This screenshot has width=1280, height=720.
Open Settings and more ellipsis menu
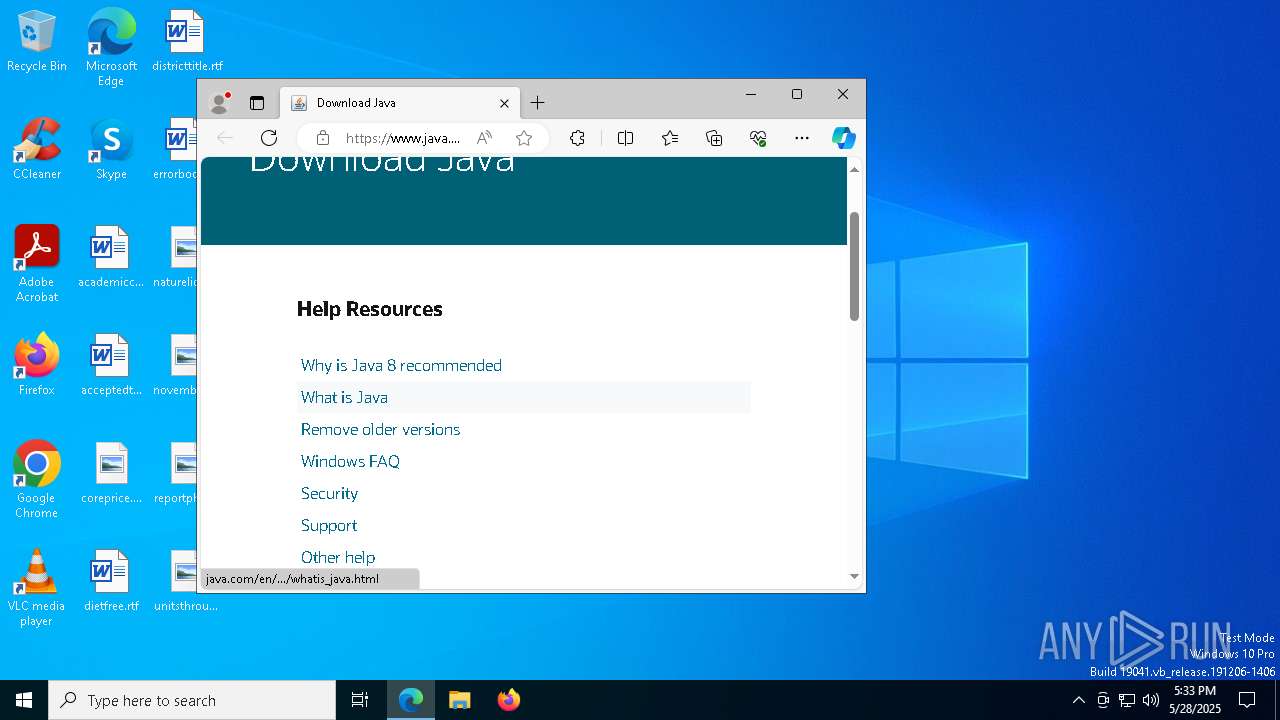[x=802, y=138]
